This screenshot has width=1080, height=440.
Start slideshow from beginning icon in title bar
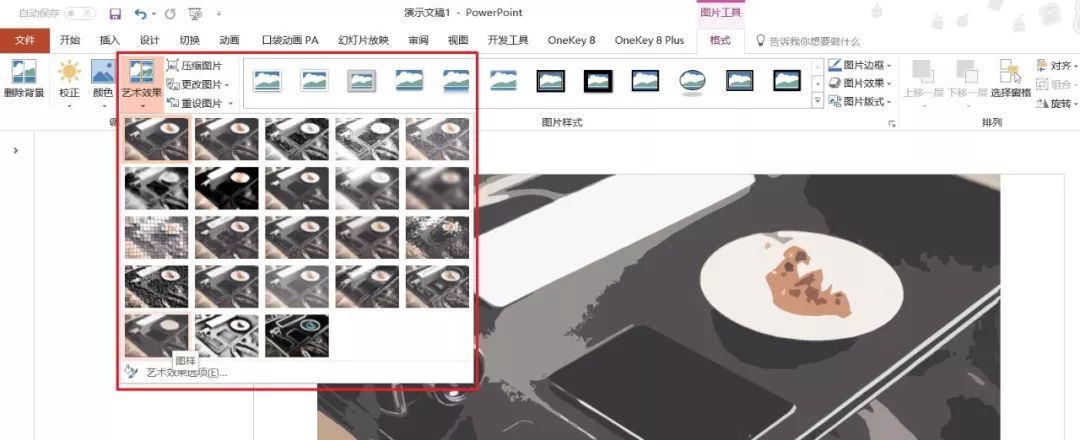(x=196, y=13)
